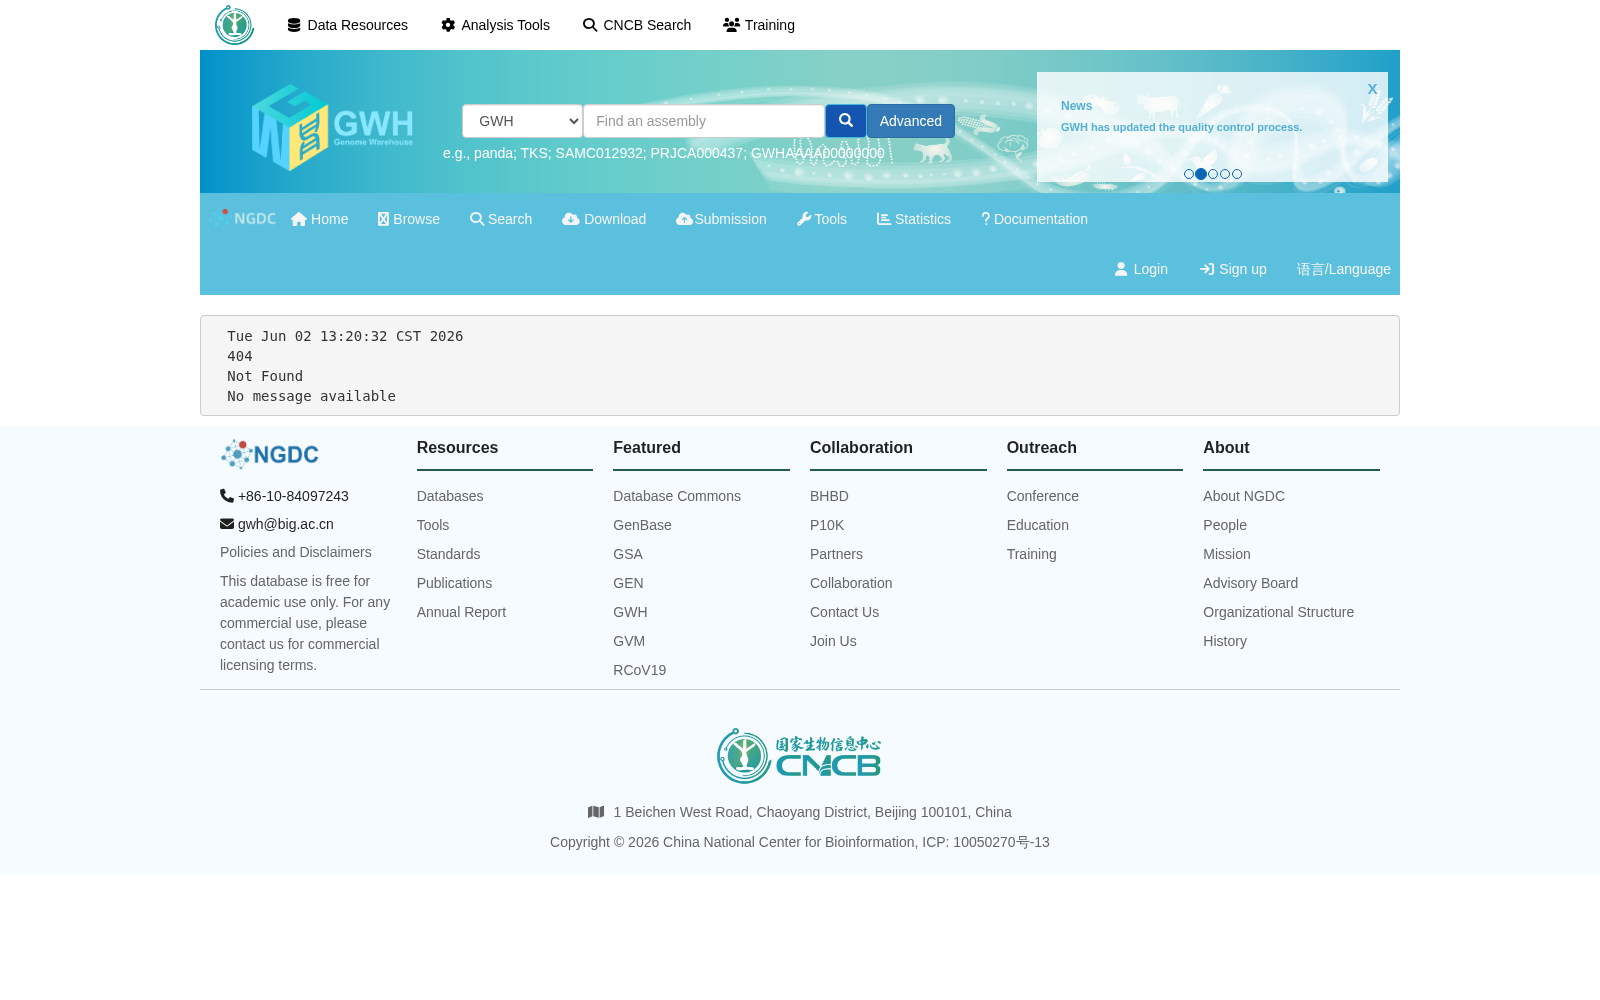Open GWH link under Featured
This screenshot has height=1000, width=1600.
630,612
